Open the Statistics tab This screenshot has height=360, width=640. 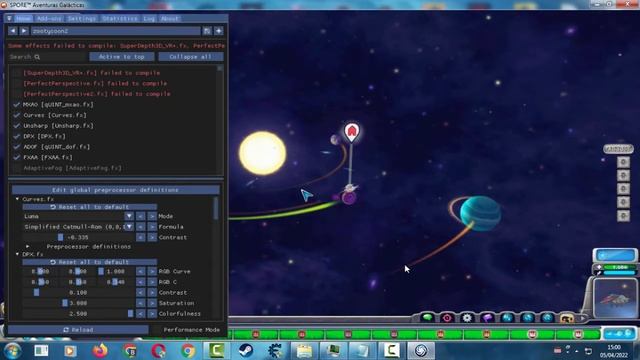pos(120,18)
